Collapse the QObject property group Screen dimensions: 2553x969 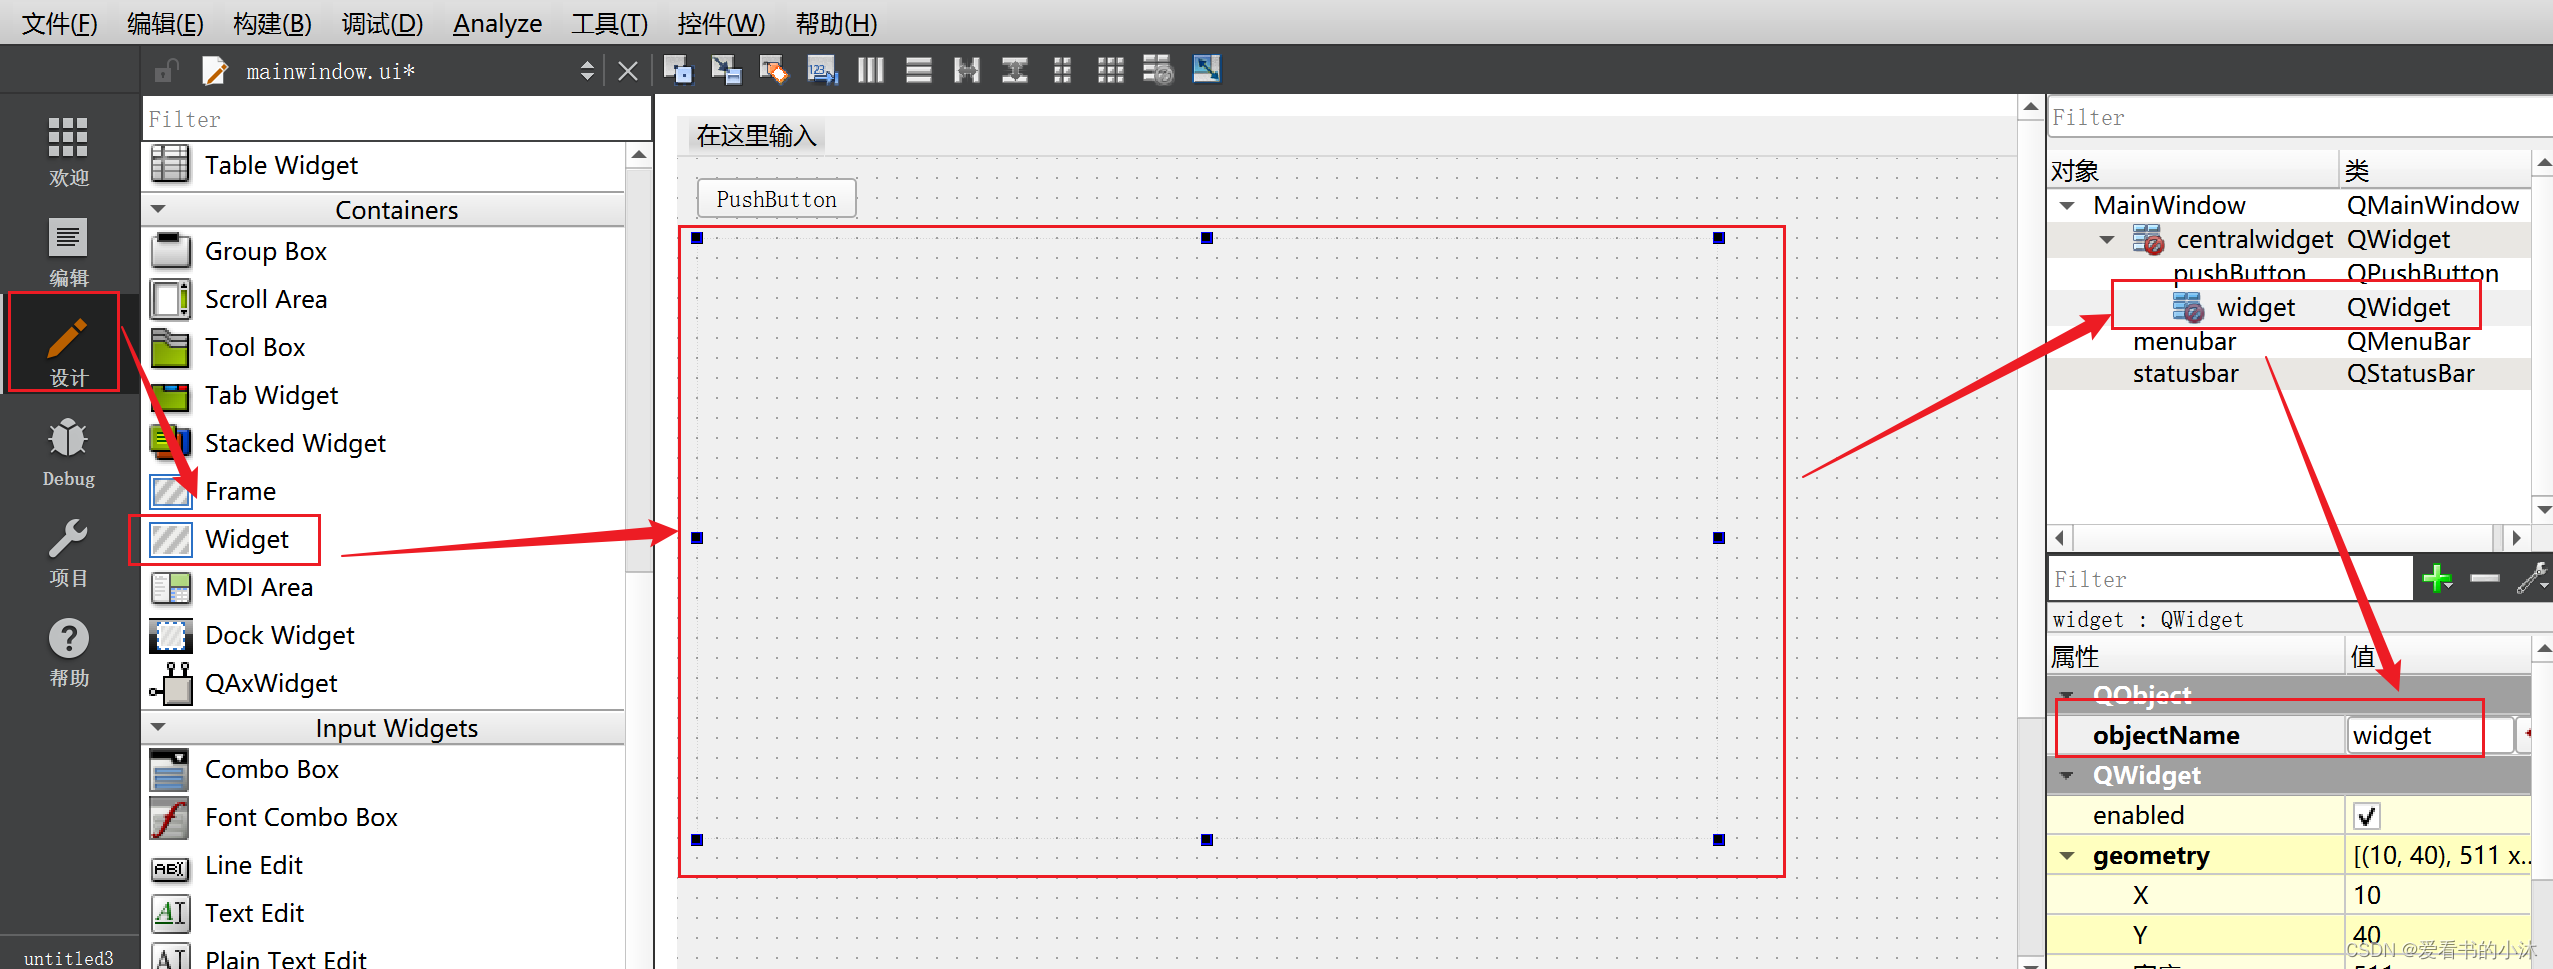click(2066, 695)
